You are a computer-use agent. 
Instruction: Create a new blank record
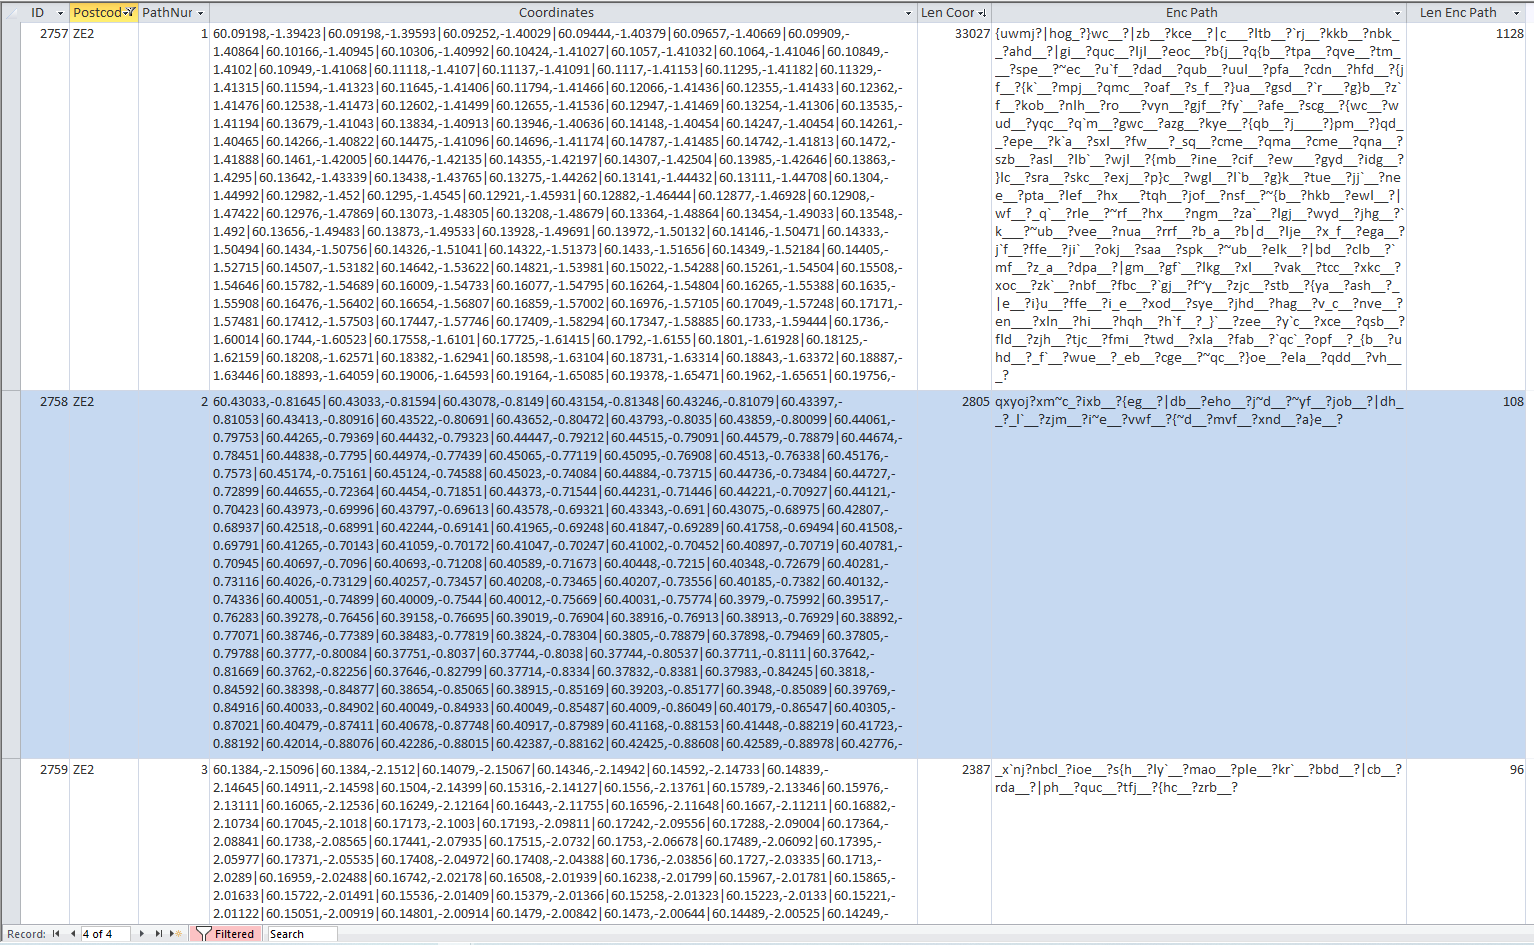175,934
